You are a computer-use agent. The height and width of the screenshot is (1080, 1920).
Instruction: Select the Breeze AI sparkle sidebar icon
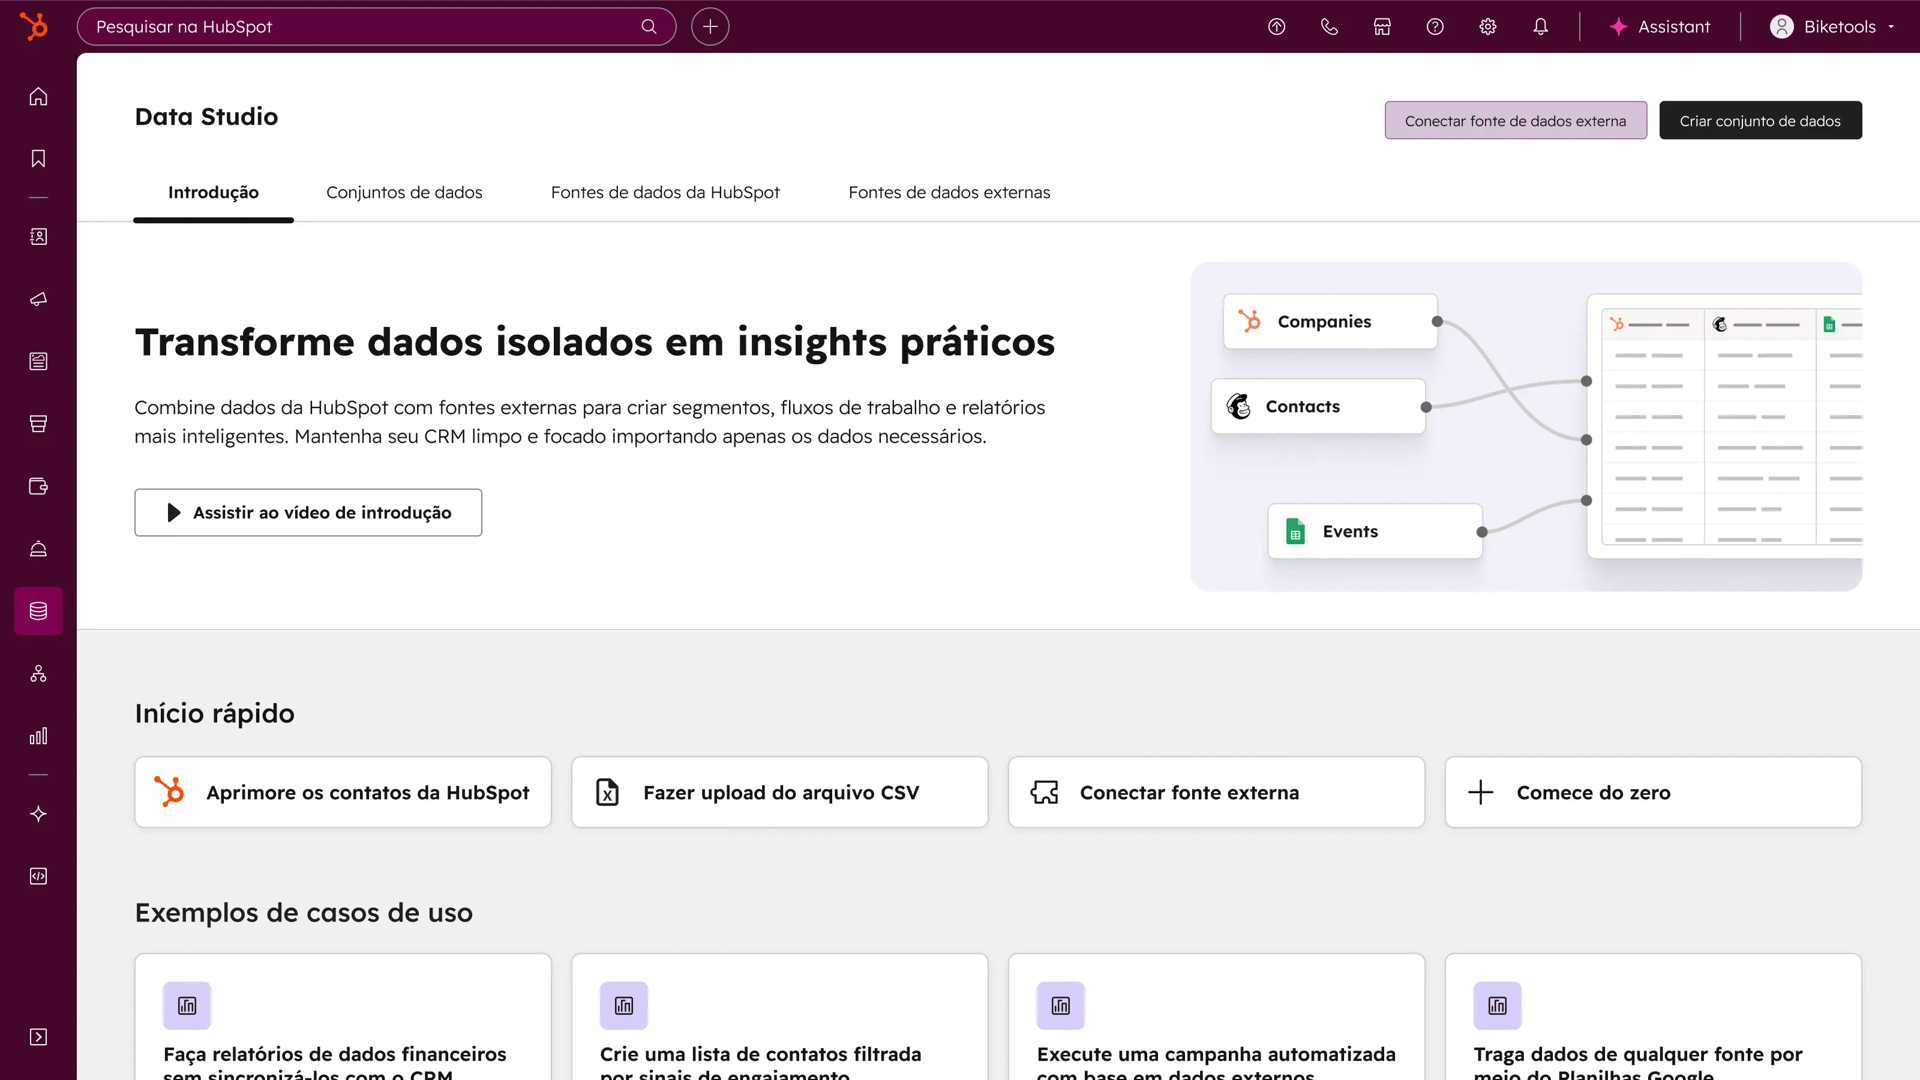(x=38, y=813)
